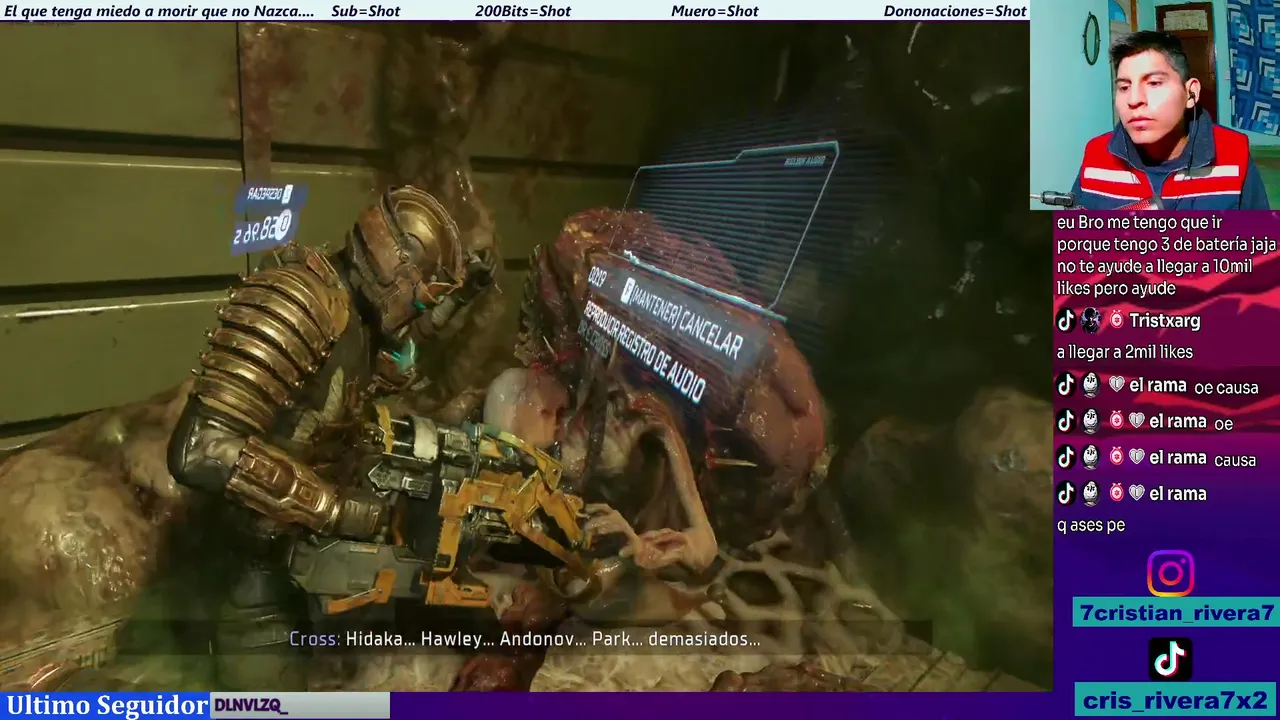Click chat message 'q ases pe'
Image resolution: width=1280 pixels, height=720 pixels.
1091,525
